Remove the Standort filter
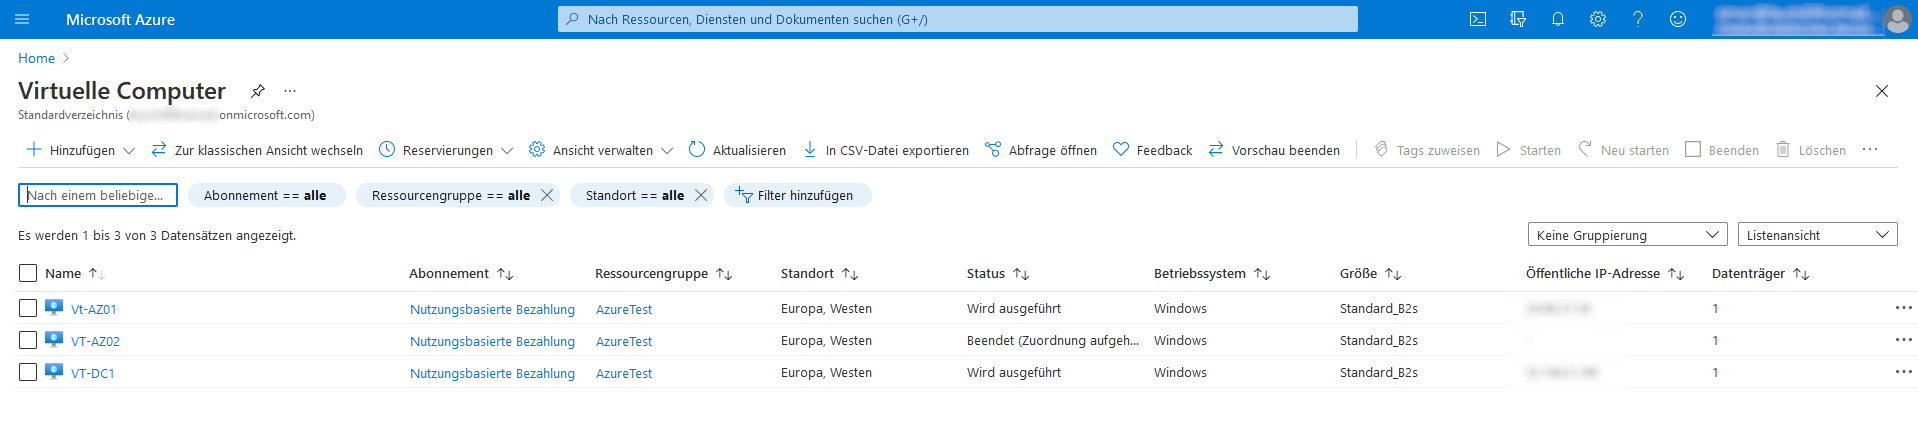1918x448 pixels. coord(701,195)
